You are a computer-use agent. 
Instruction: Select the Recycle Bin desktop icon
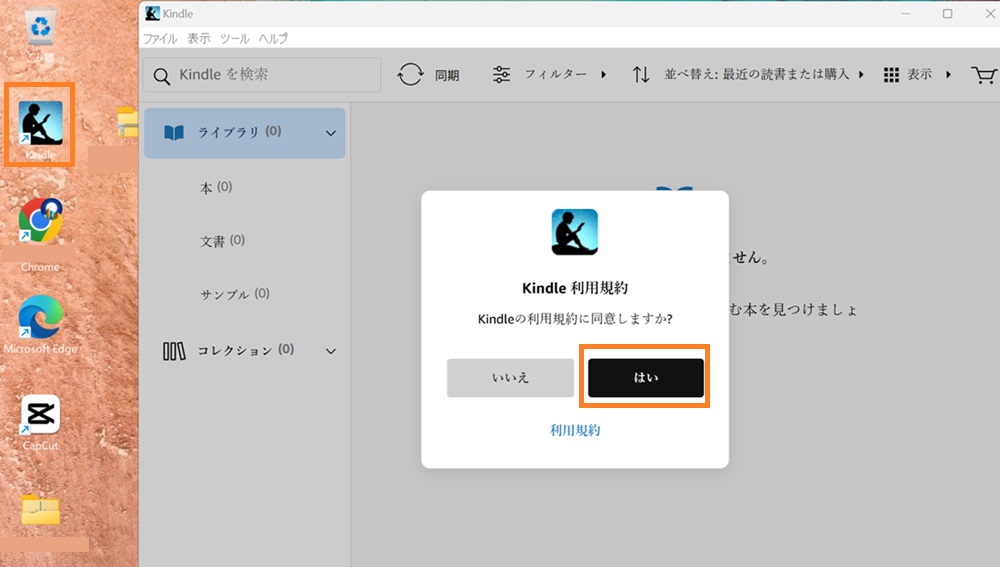click(x=40, y=28)
